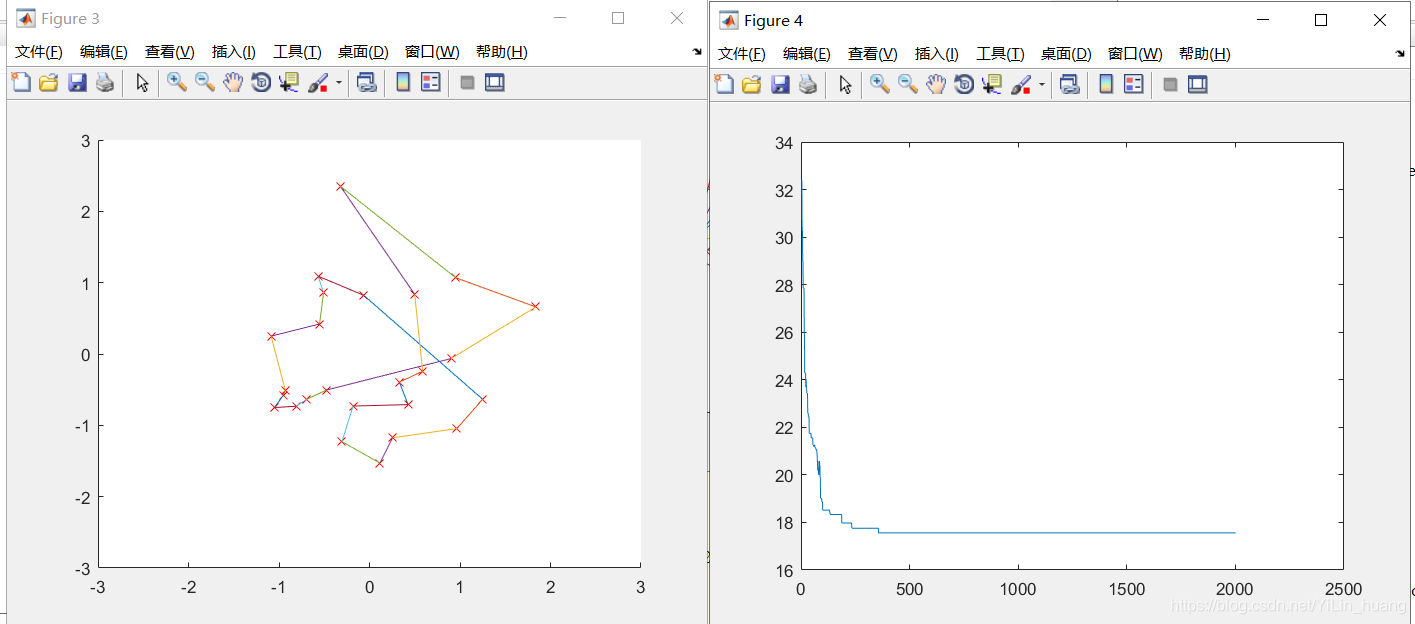Open 帮助(H) menu in Figure 4
1415x624 pixels.
coord(1205,54)
